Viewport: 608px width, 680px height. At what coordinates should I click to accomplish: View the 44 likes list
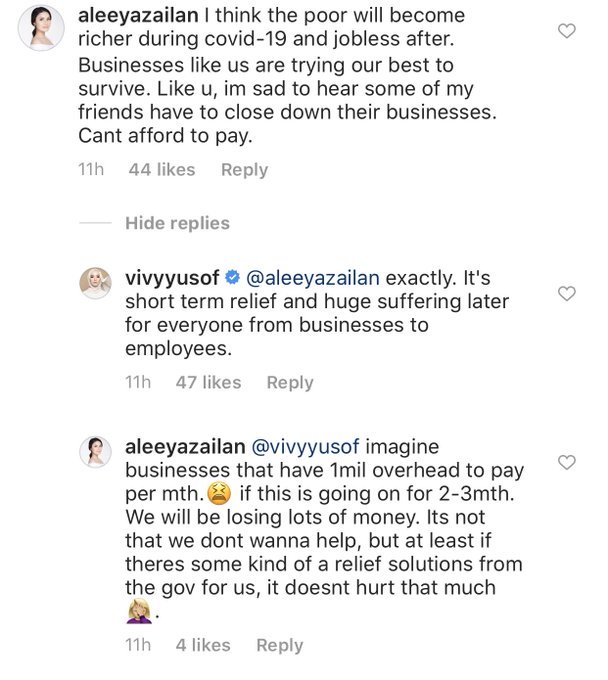[x=162, y=170]
